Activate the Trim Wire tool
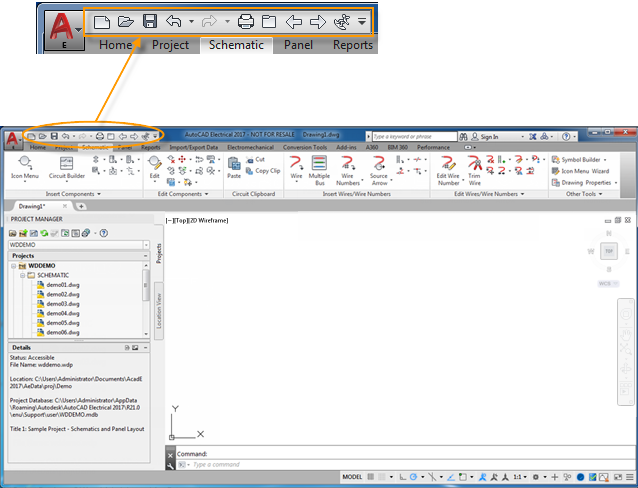The width and height of the screenshot is (638, 488). (x=474, y=170)
